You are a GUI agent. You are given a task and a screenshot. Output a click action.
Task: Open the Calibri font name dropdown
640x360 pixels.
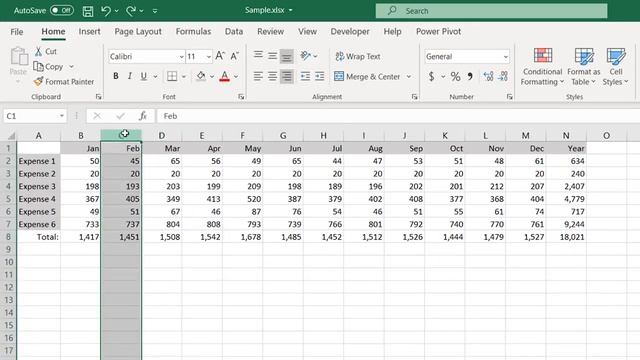[182, 57]
